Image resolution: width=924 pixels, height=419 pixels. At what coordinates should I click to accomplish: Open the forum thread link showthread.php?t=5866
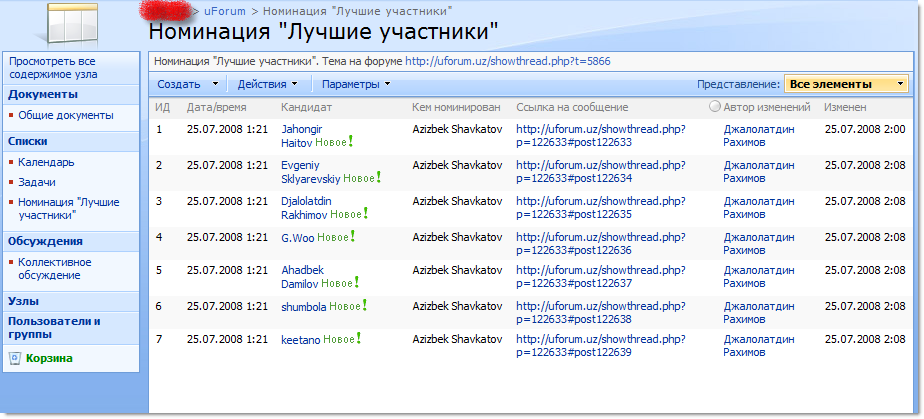click(x=507, y=61)
